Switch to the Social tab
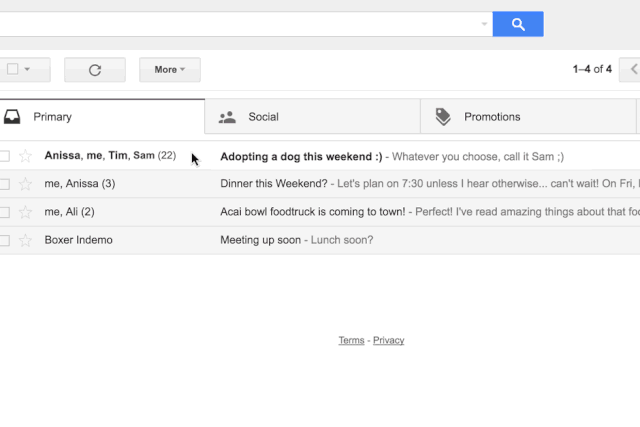Viewport: 640px width, 427px height. (312, 117)
